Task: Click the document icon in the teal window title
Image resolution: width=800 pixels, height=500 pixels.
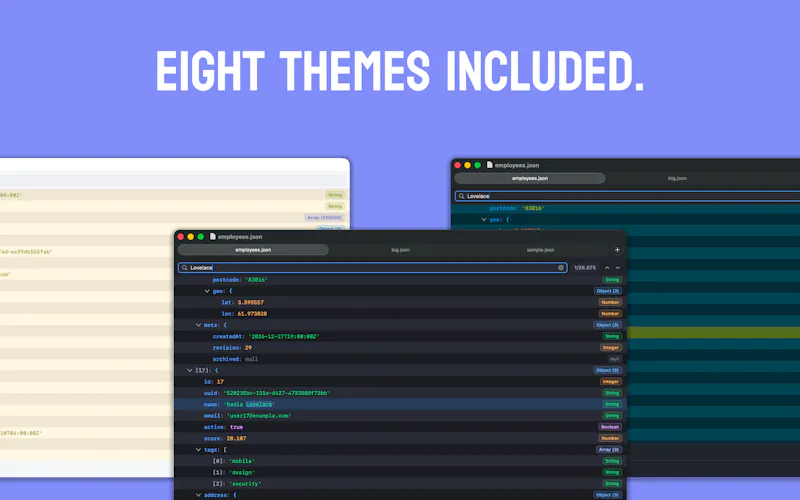Action: click(x=489, y=165)
